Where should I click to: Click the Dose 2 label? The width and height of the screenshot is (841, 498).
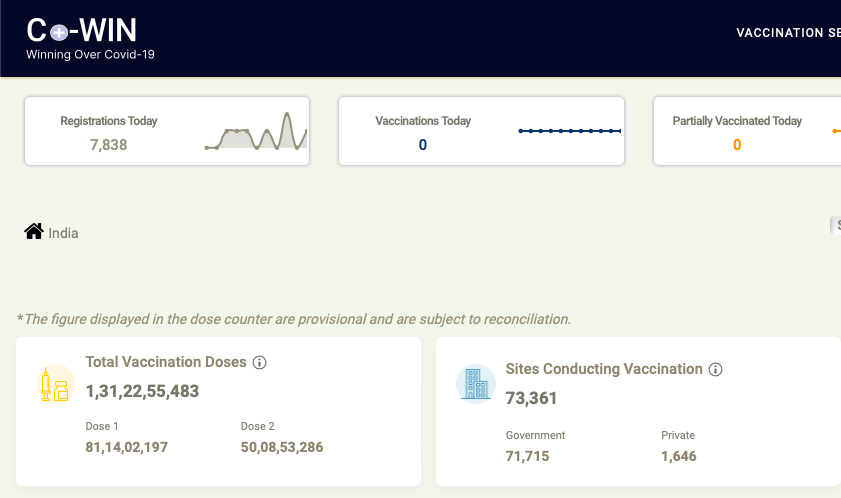pos(257,426)
